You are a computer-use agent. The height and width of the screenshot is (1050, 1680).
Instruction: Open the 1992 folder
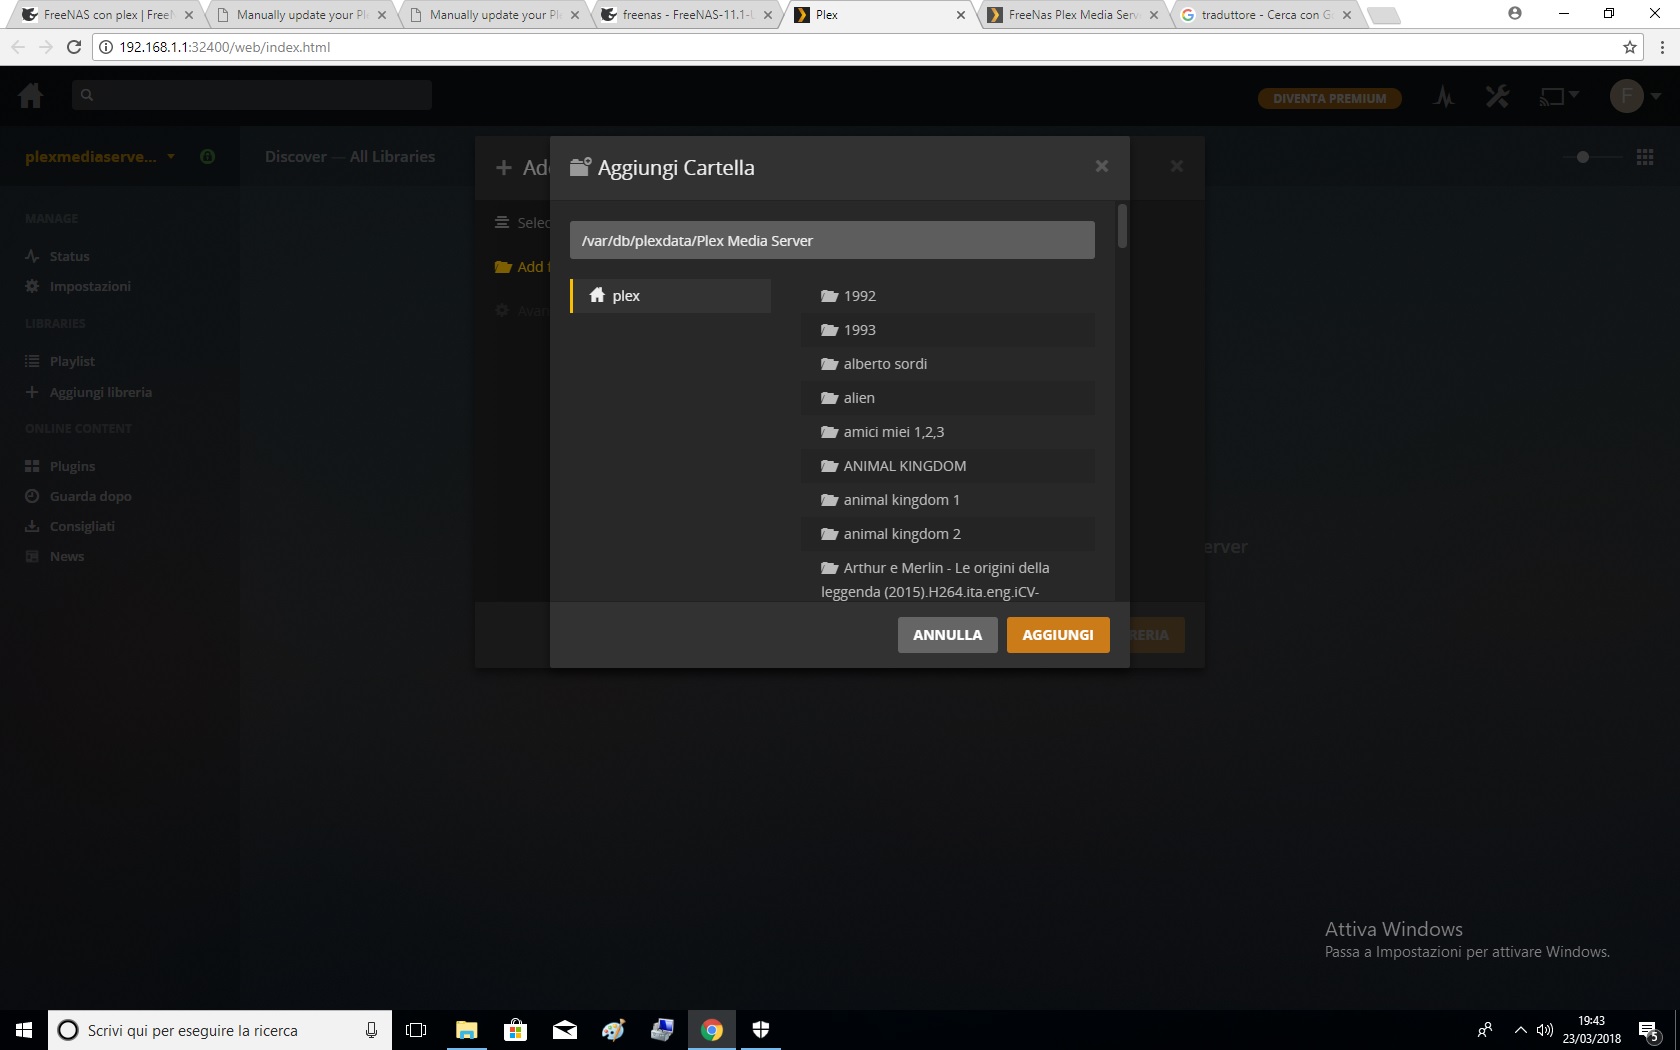tap(947, 296)
